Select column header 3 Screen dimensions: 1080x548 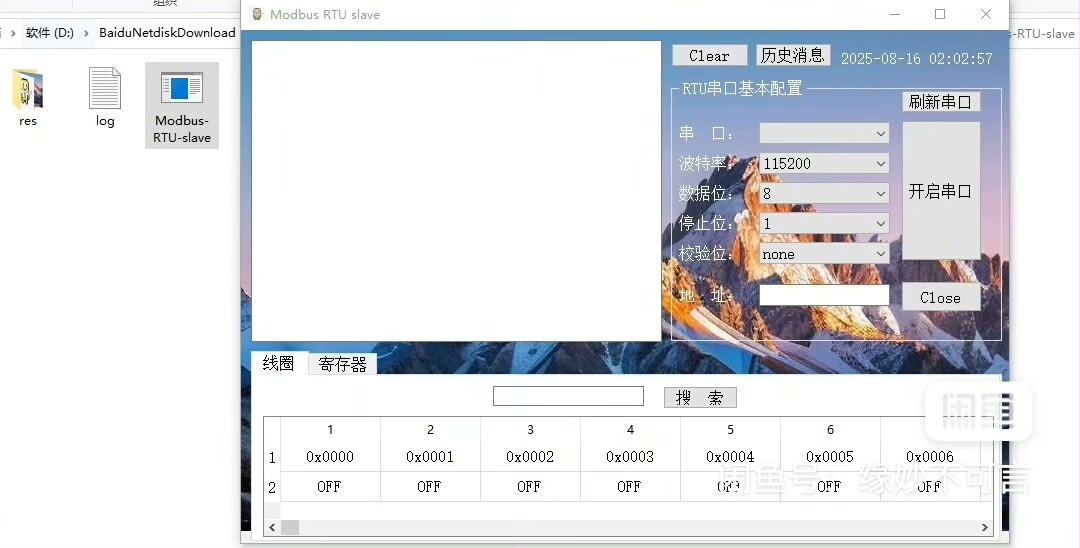tap(530, 430)
